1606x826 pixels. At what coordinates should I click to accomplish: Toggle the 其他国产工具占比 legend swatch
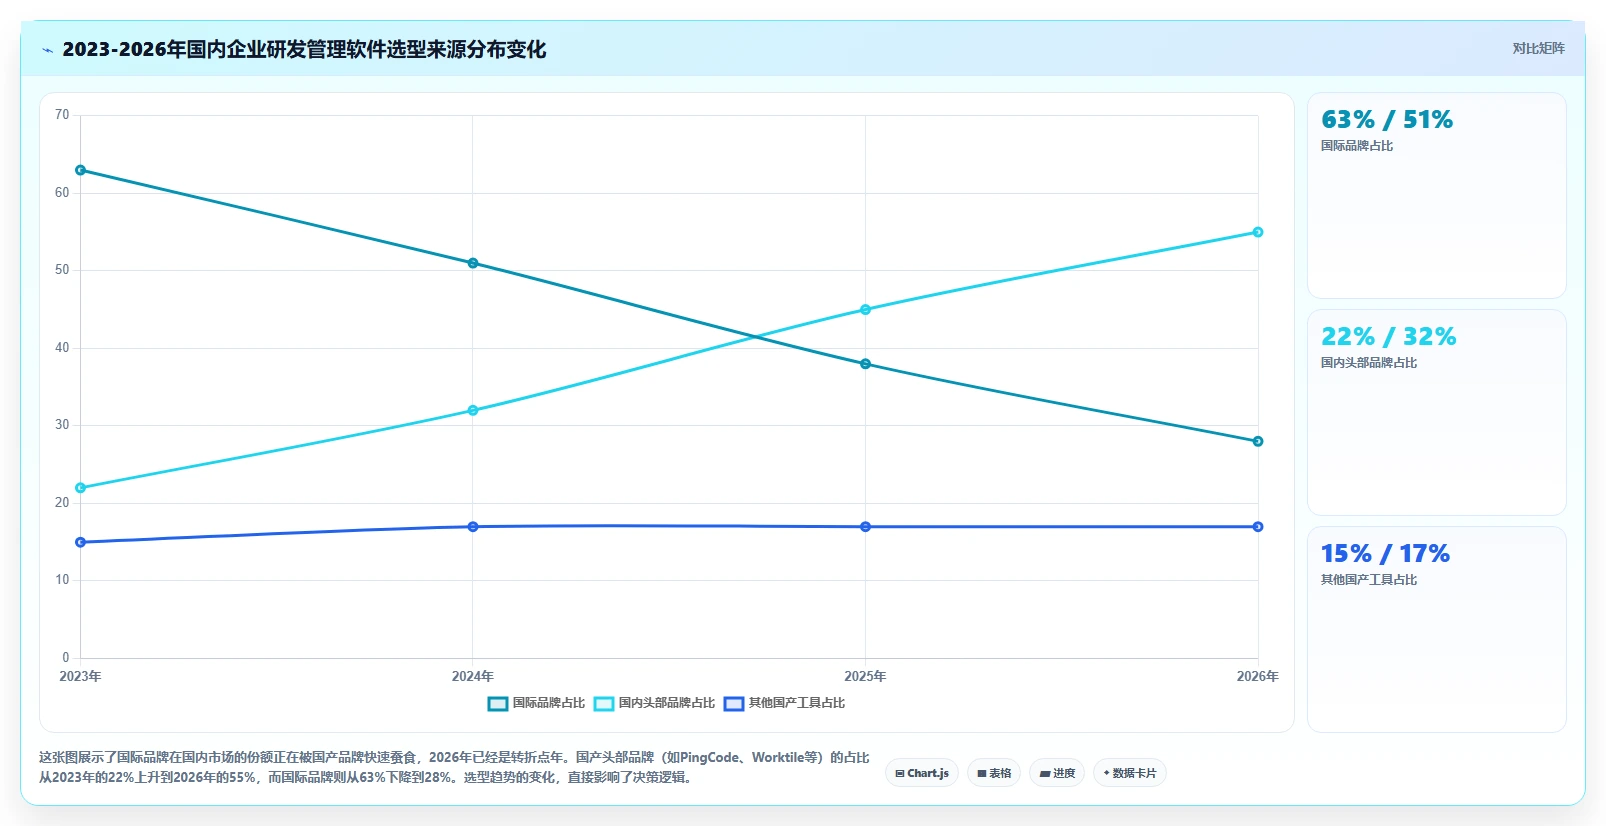click(734, 704)
